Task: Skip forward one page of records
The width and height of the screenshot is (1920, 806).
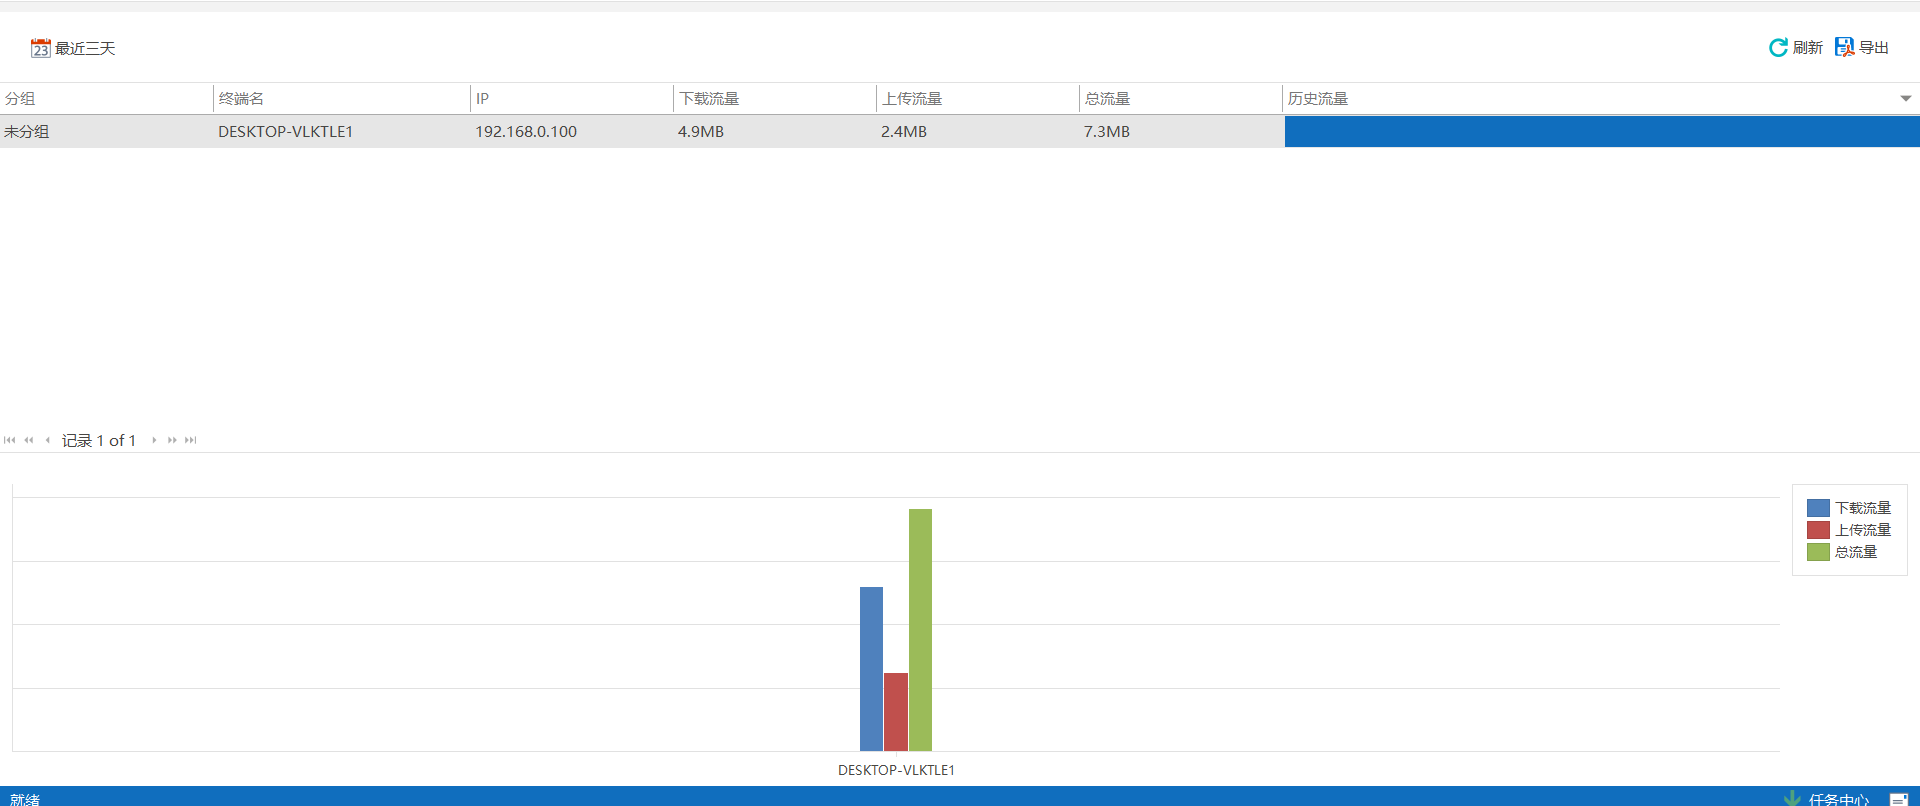Action: [172, 440]
